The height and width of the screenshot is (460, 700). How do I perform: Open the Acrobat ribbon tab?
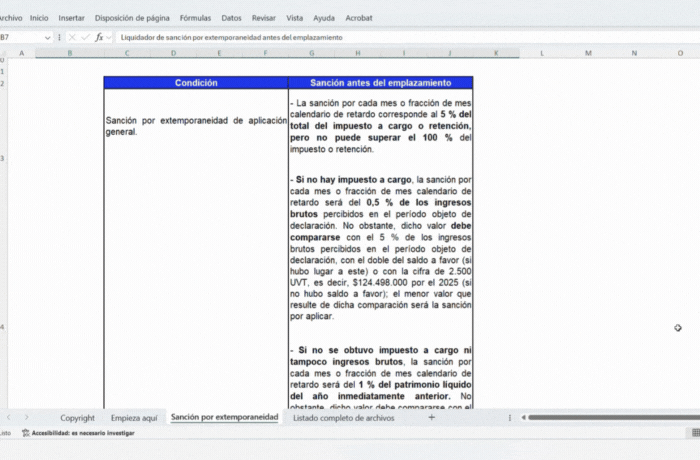point(358,18)
